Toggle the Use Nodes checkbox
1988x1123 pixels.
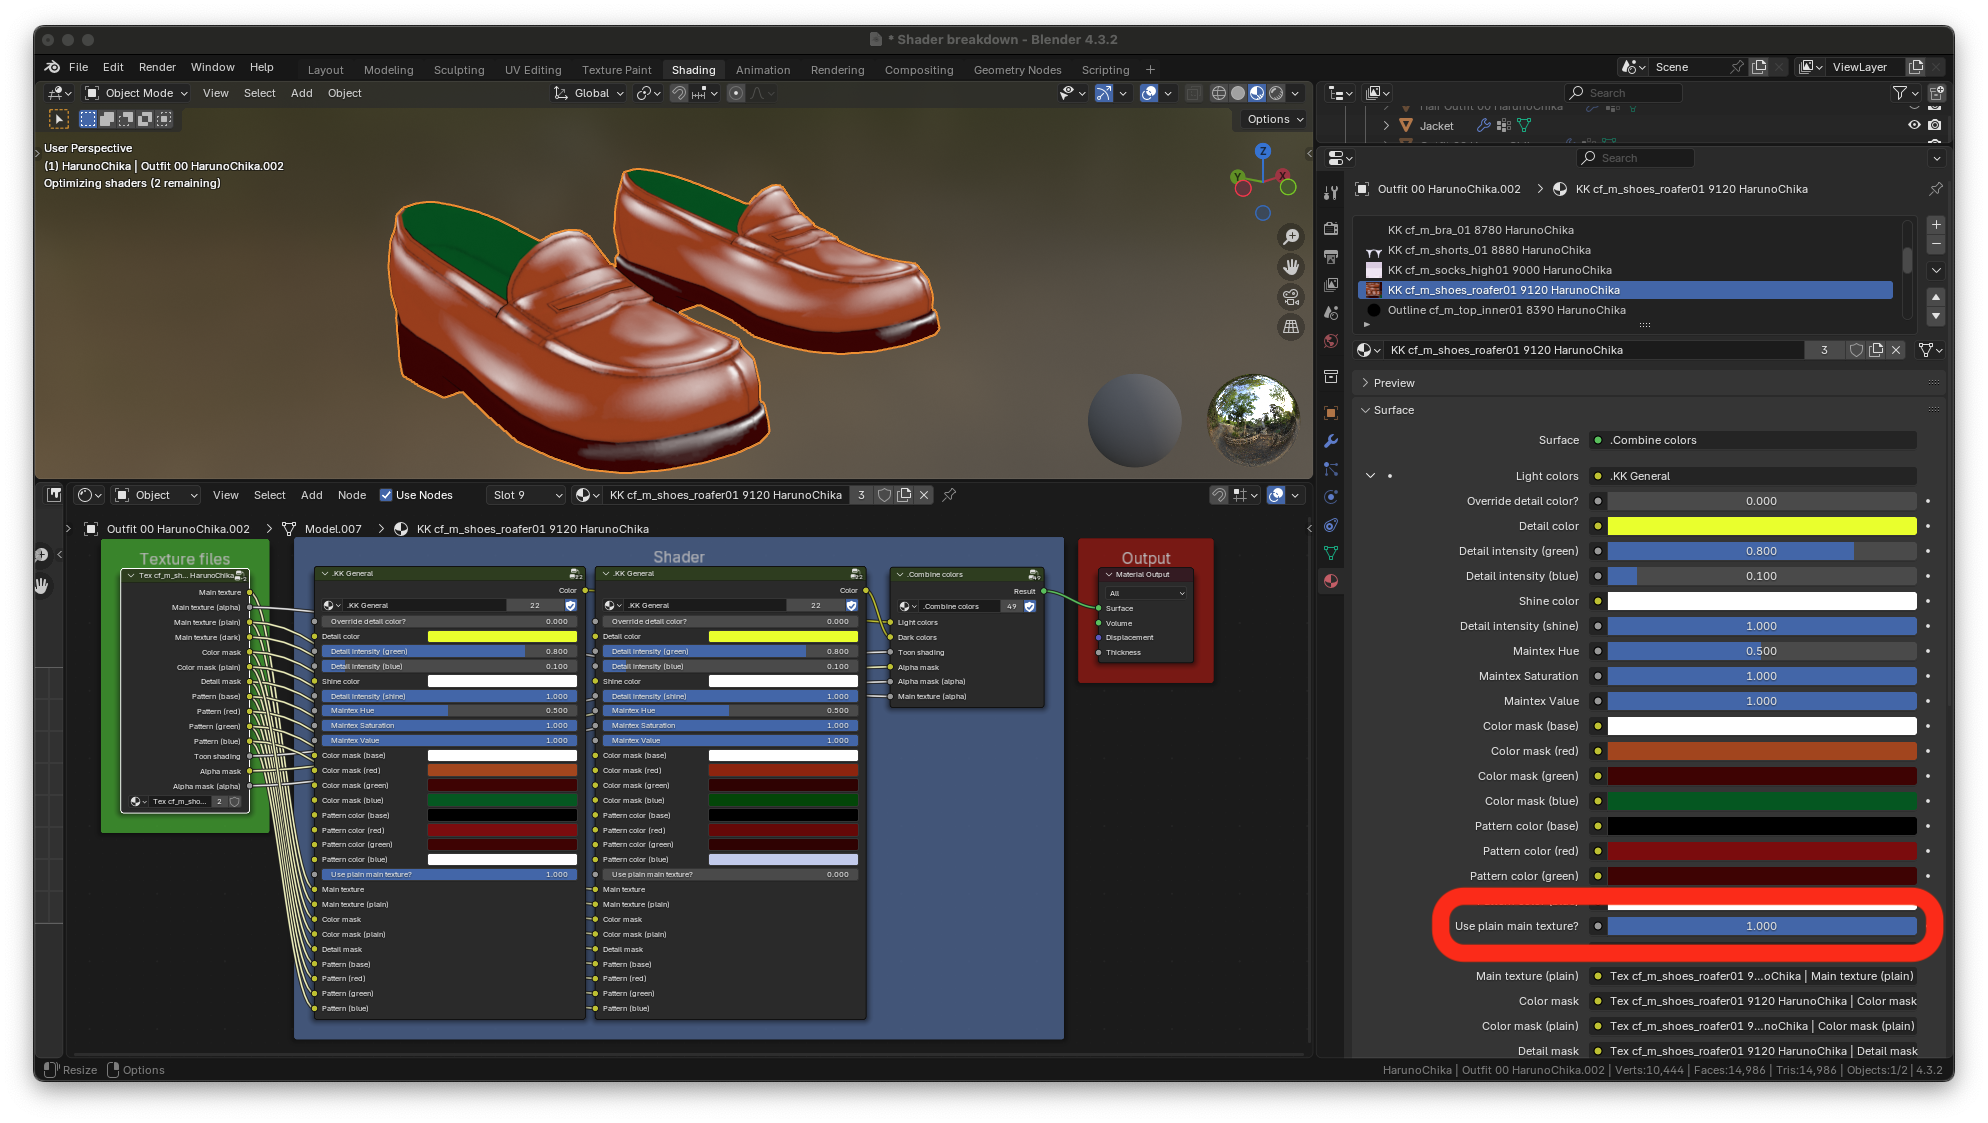(386, 495)
